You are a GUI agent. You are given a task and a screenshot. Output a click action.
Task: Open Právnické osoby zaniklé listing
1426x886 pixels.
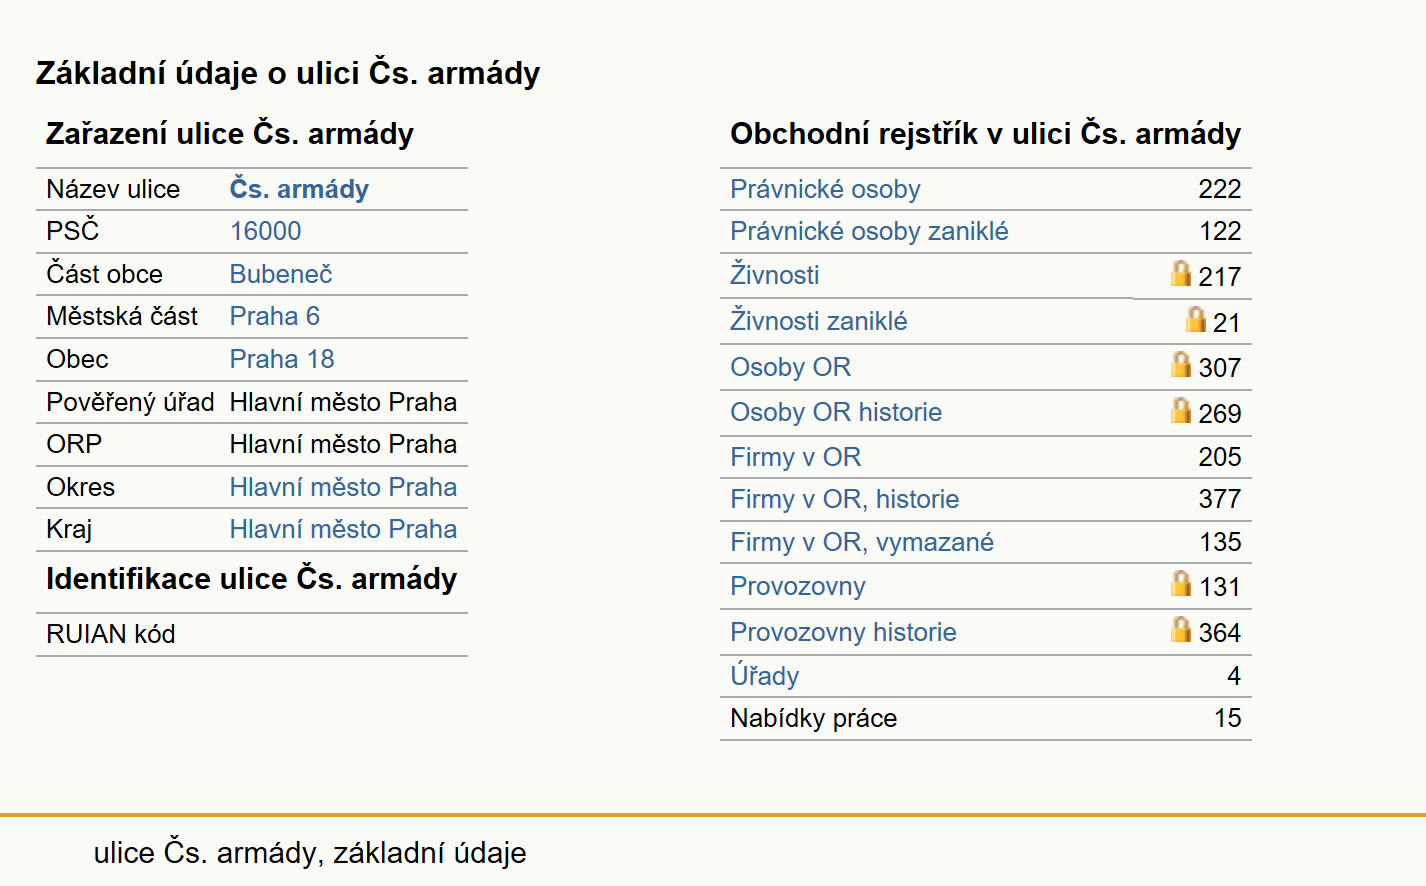tap(869, 231)
